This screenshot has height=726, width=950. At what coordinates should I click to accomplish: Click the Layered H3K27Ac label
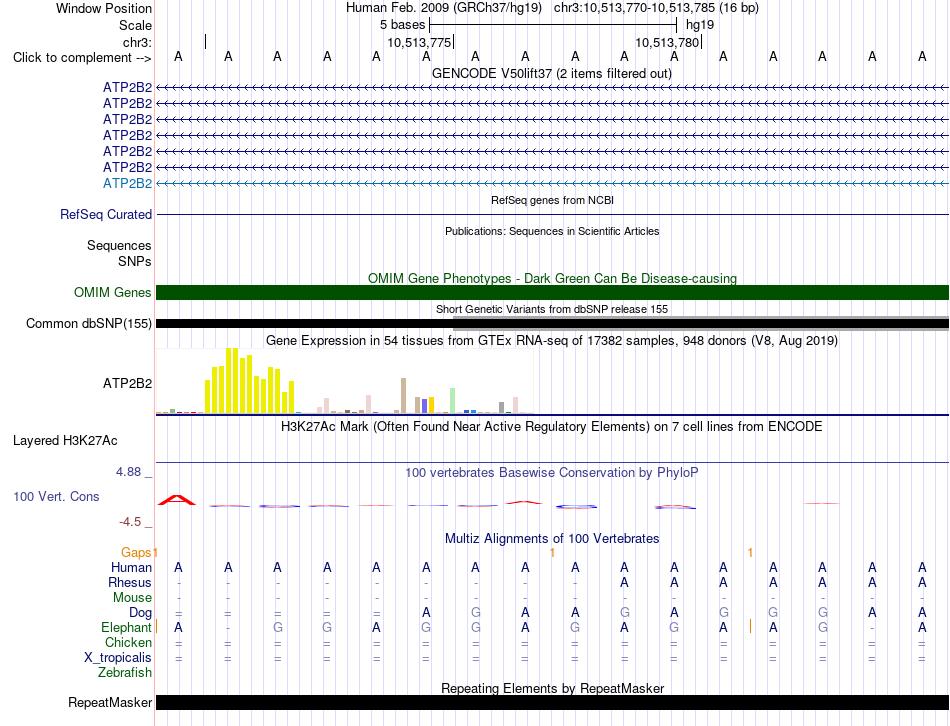(x=65, y=441)
